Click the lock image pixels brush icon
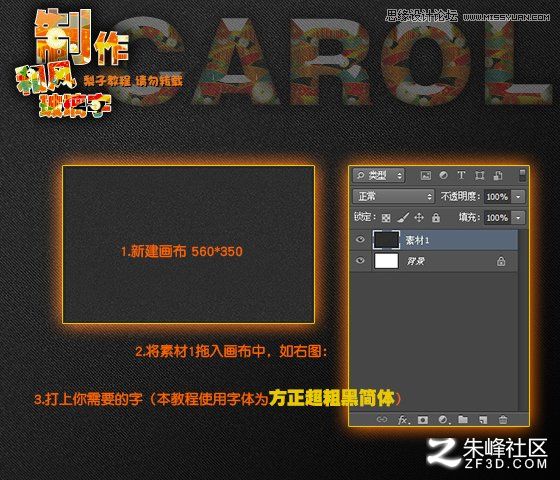This screenshot has width=560, height=480. 403,218
